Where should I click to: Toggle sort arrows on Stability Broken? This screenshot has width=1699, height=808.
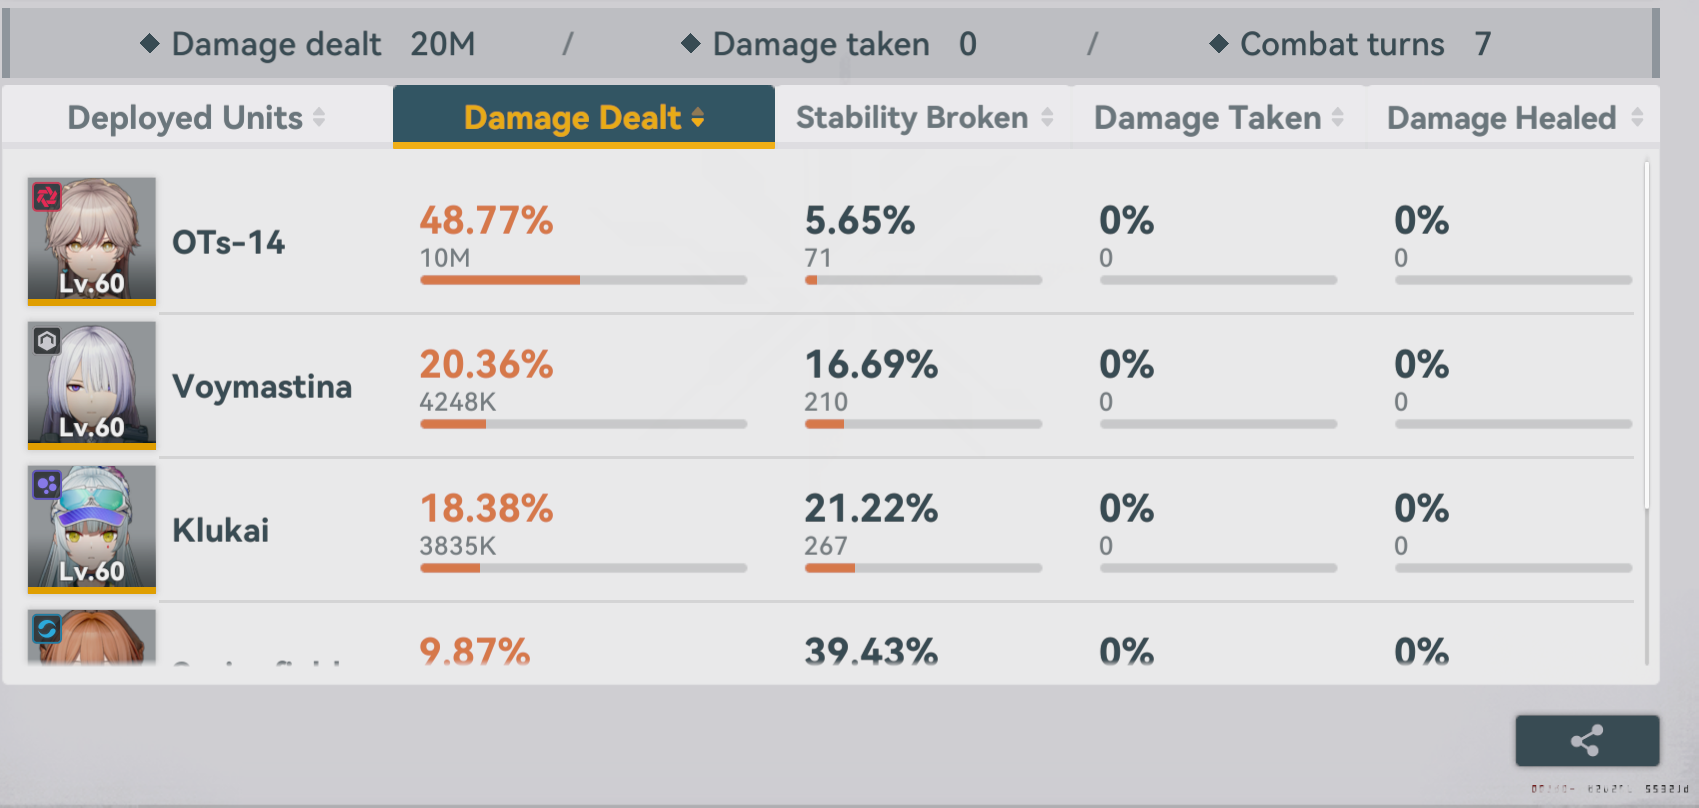tap(1047, 117)
